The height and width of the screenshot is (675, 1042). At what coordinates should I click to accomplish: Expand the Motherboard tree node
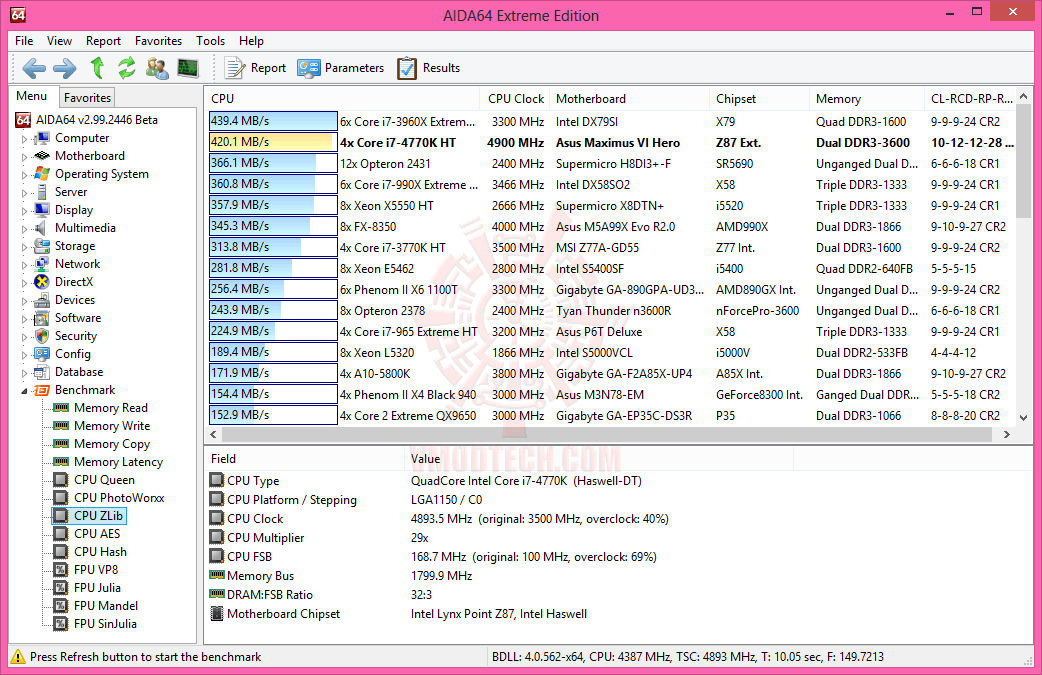click(x=25, y=156)
